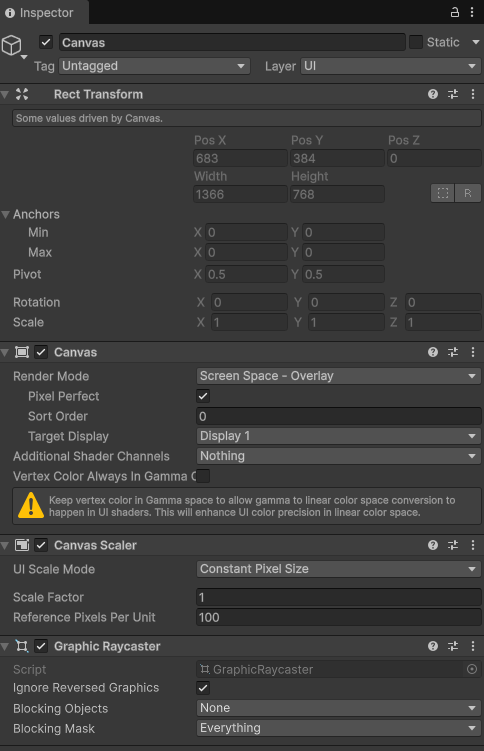This screenshot has width=484, height=751.
Task: Open Canvas component more options menu
Action: (x=473, y=353)
